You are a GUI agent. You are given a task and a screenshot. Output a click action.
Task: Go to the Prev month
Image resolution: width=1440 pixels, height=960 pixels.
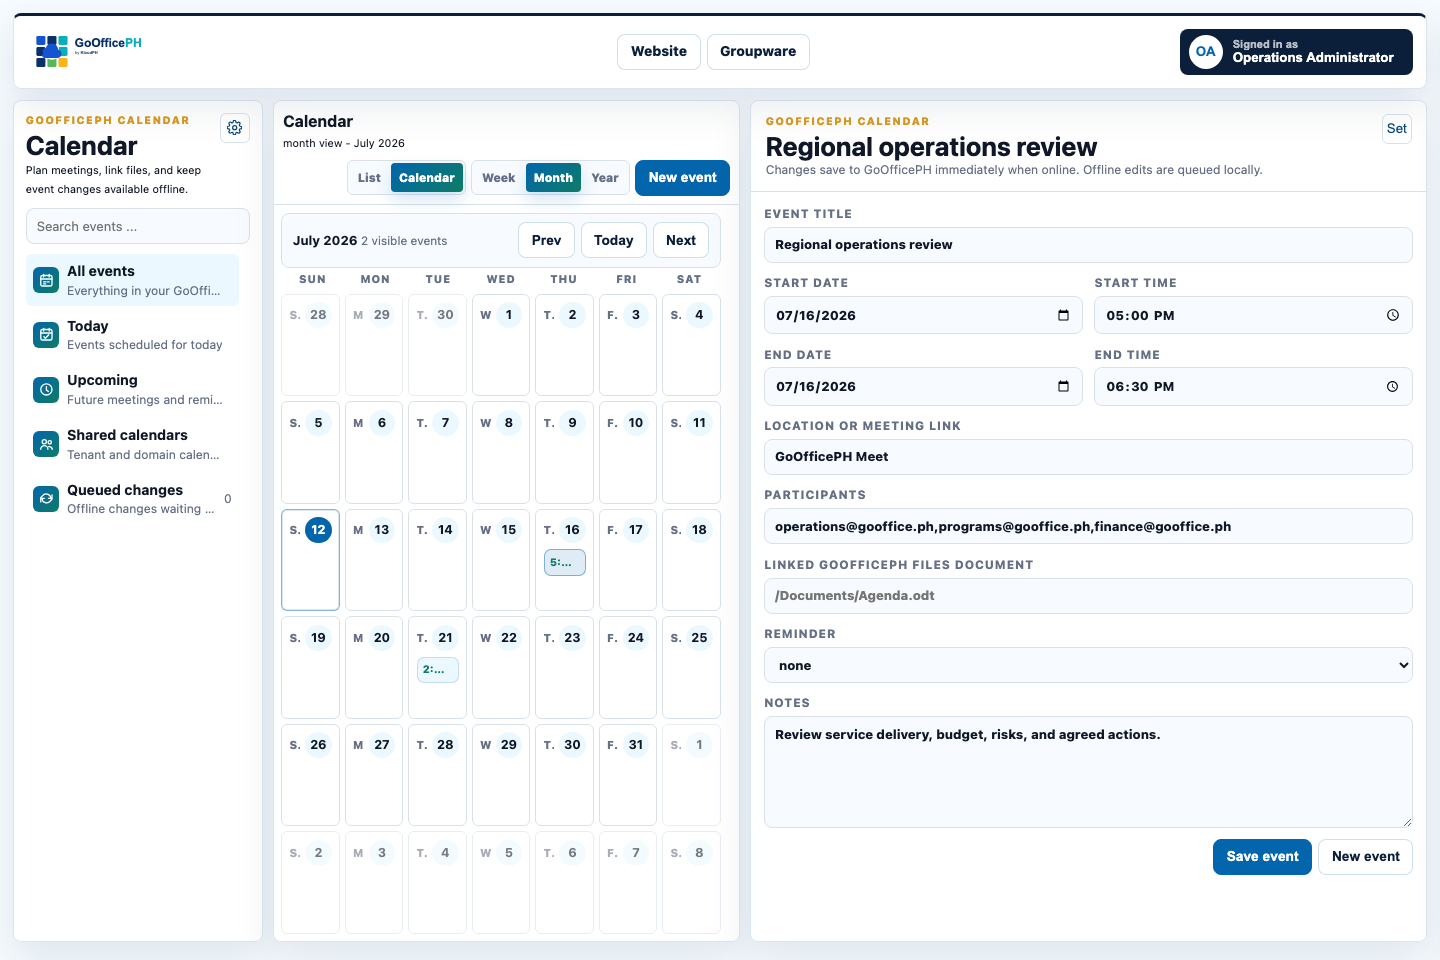(546, 240)
